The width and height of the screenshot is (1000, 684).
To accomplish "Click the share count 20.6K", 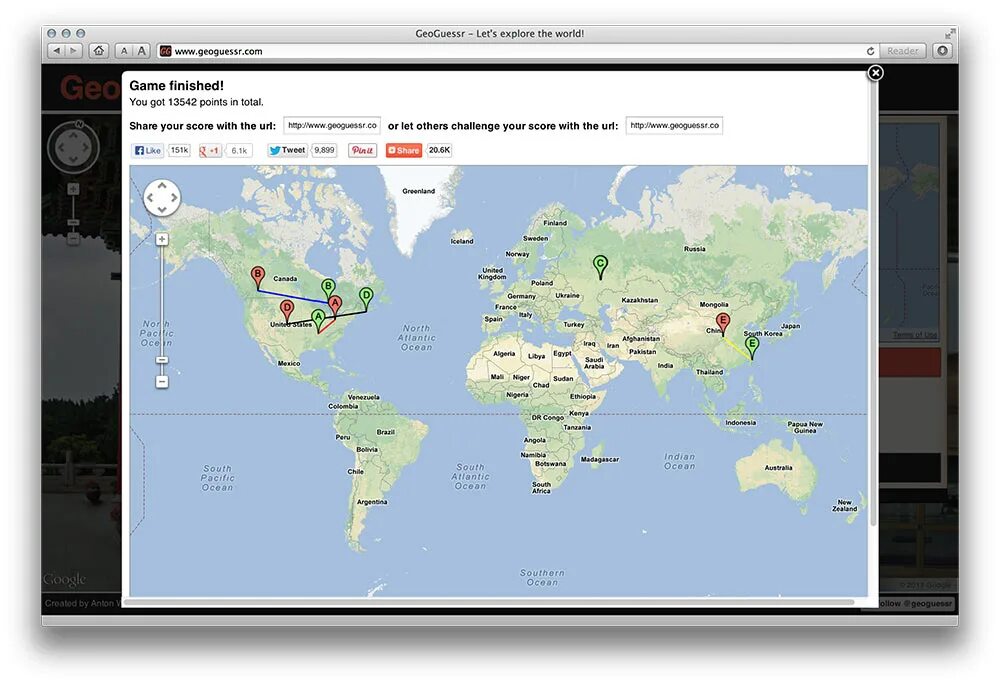I will coord(439,150).
